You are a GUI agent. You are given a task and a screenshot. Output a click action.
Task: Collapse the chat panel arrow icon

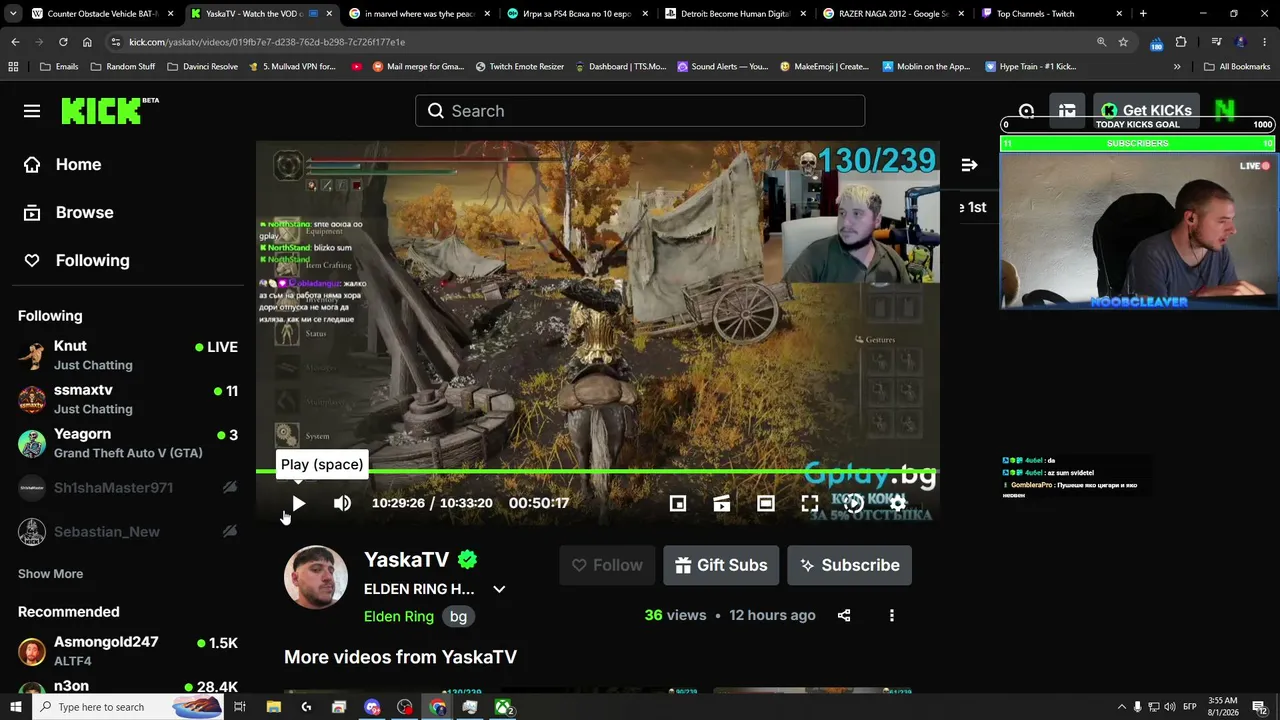coord(969,165)
